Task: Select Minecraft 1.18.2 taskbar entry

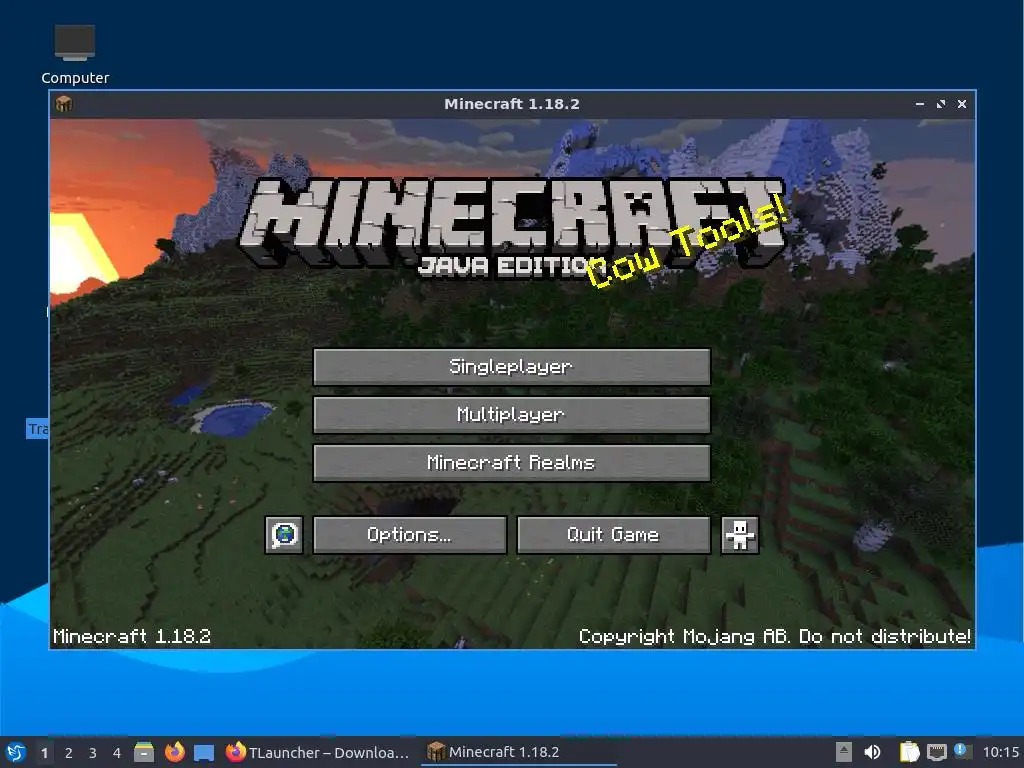Action: [519, 752]
